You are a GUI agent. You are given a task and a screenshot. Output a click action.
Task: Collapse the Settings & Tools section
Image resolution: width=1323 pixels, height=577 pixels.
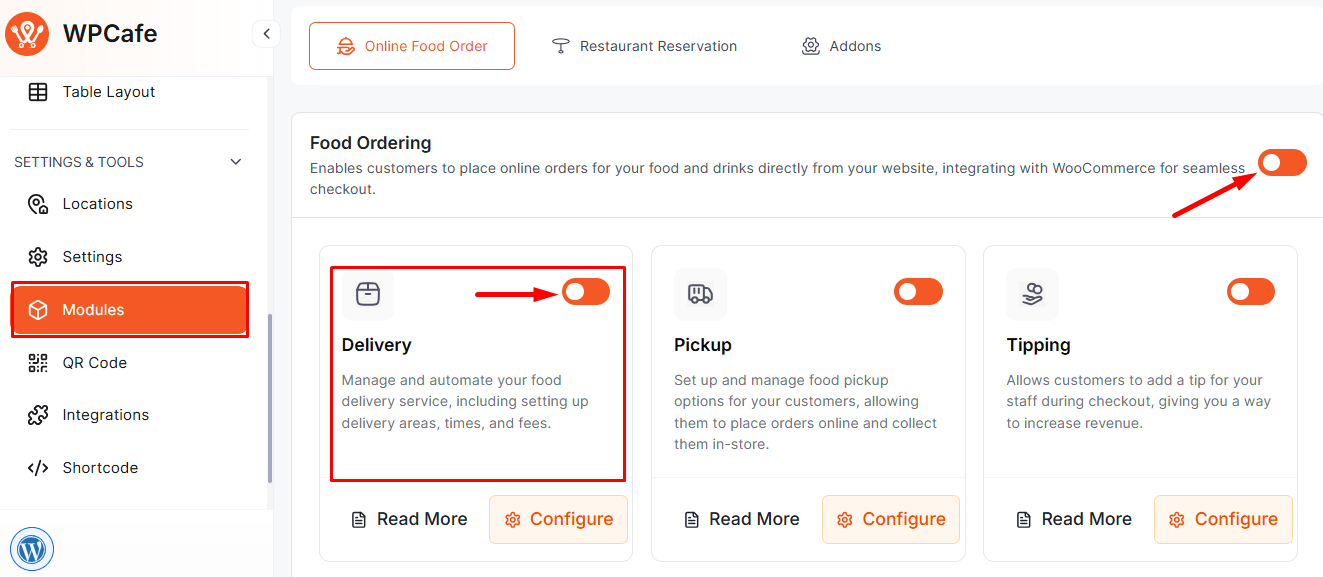(x=236, y=162)
